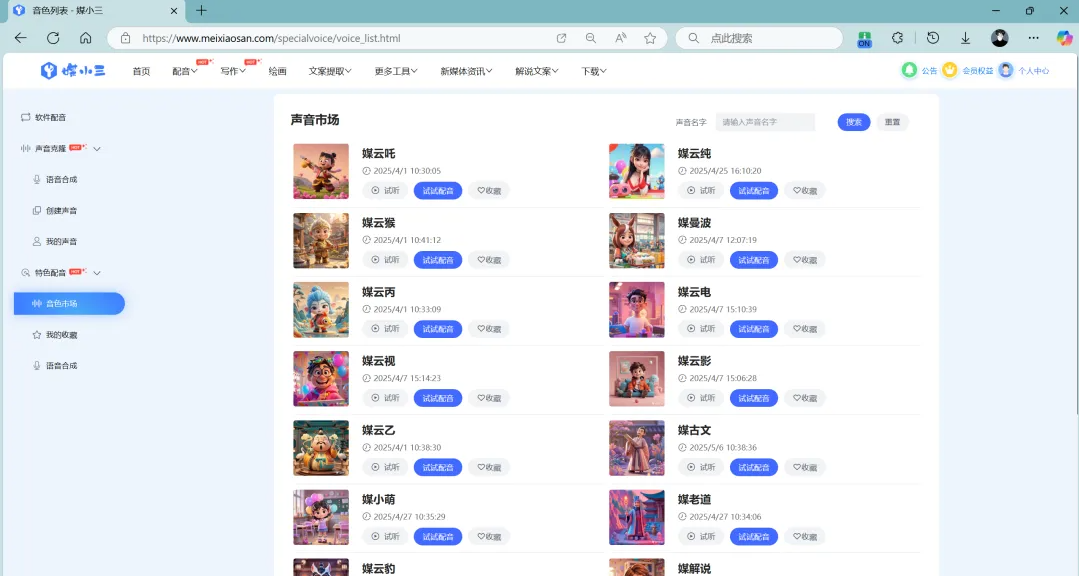The height and width of the screenshot is (576, 1079).
Task: Click the zoom magnifier icon in address bar
Action: [x=590, y=39]
